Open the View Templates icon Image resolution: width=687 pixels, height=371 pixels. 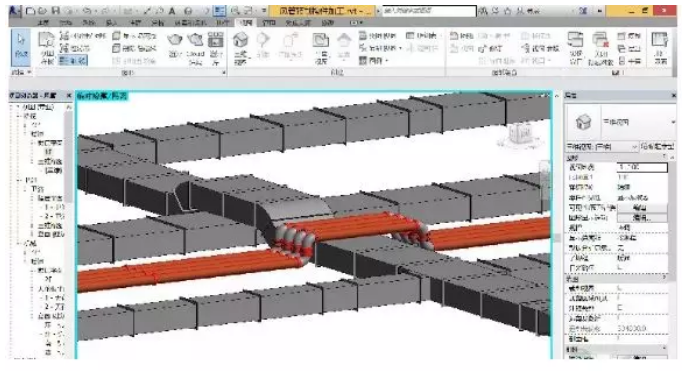click(46, 46)
